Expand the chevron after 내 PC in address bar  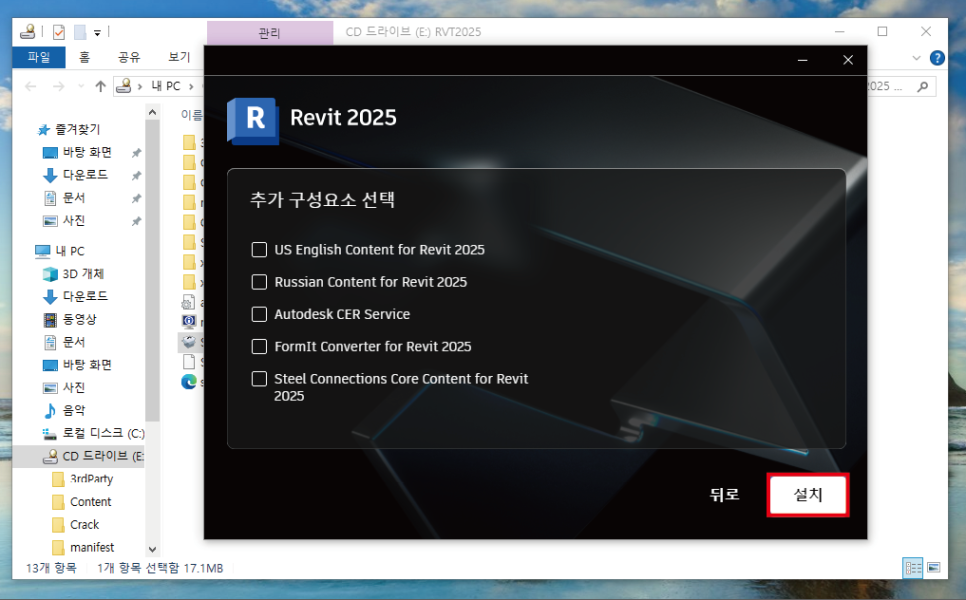tap(191, 86)
